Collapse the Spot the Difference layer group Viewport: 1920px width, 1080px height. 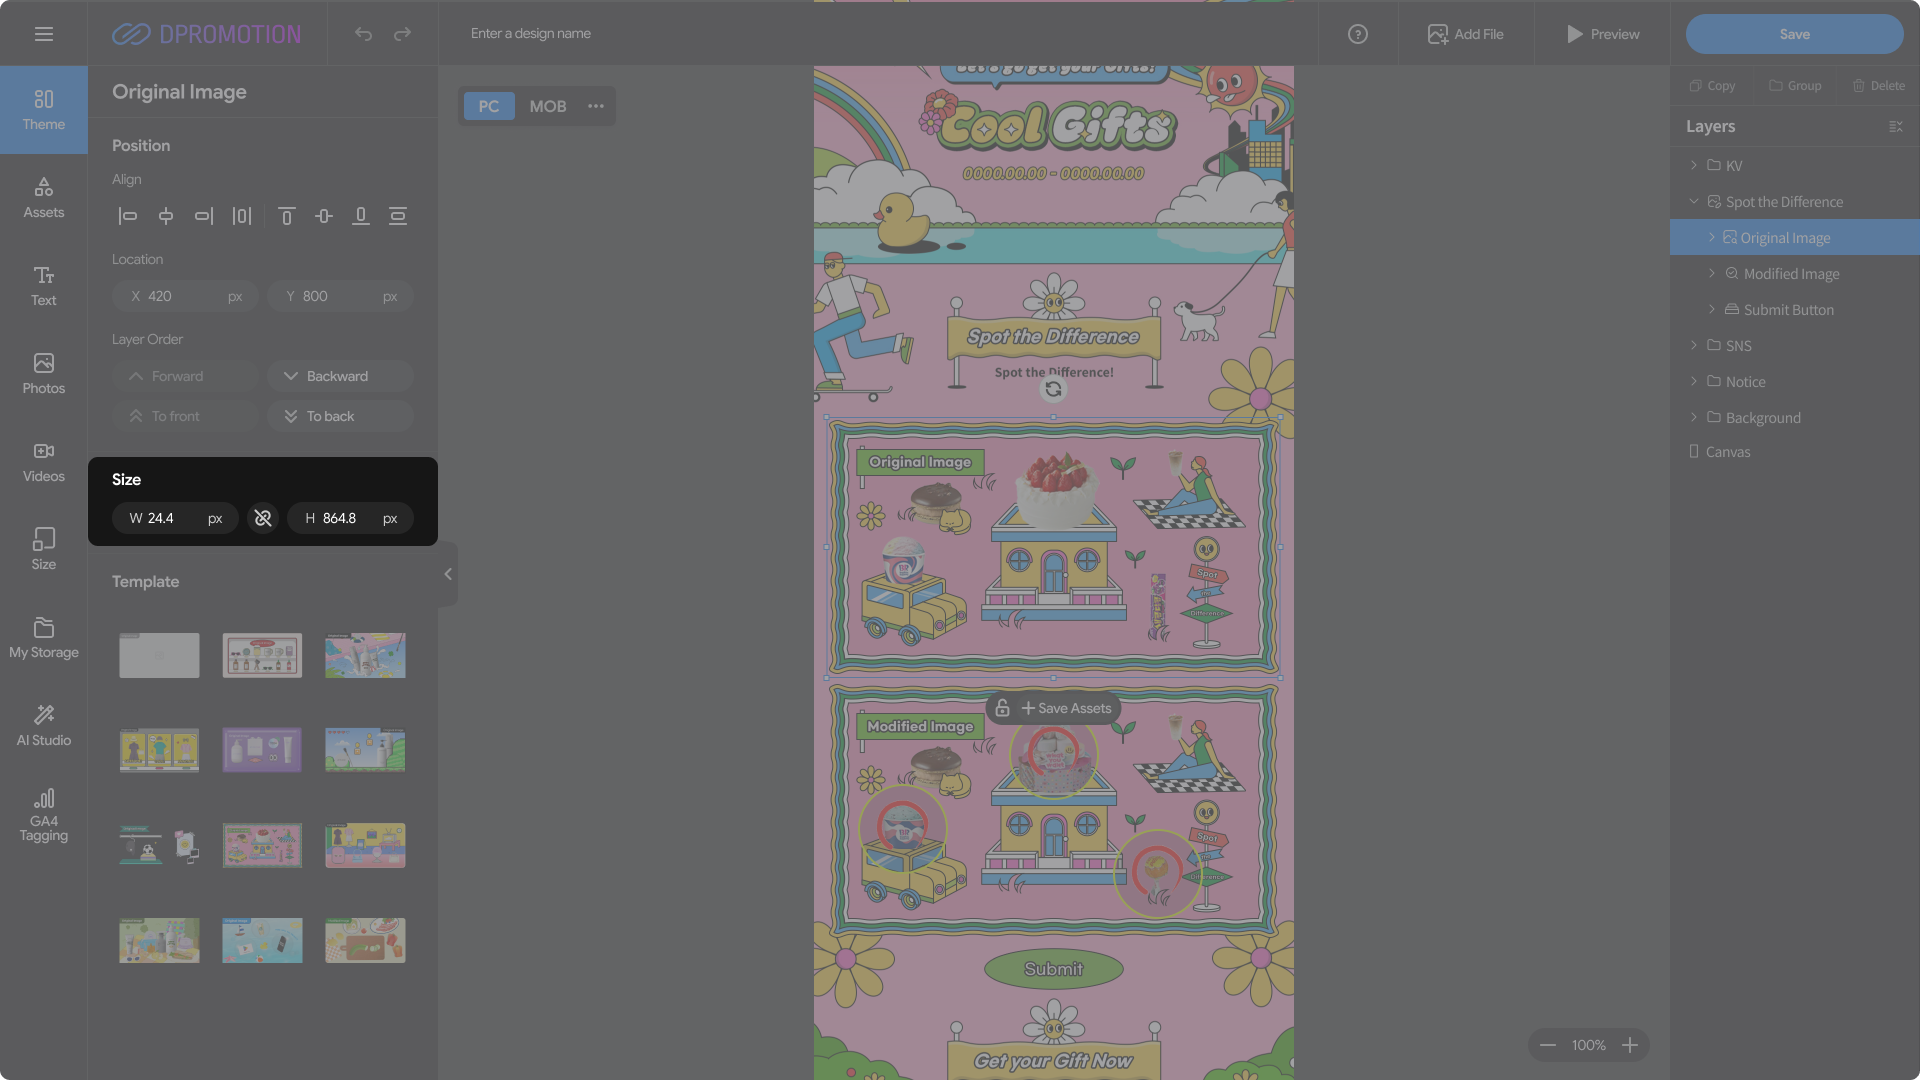[1694, 201]
